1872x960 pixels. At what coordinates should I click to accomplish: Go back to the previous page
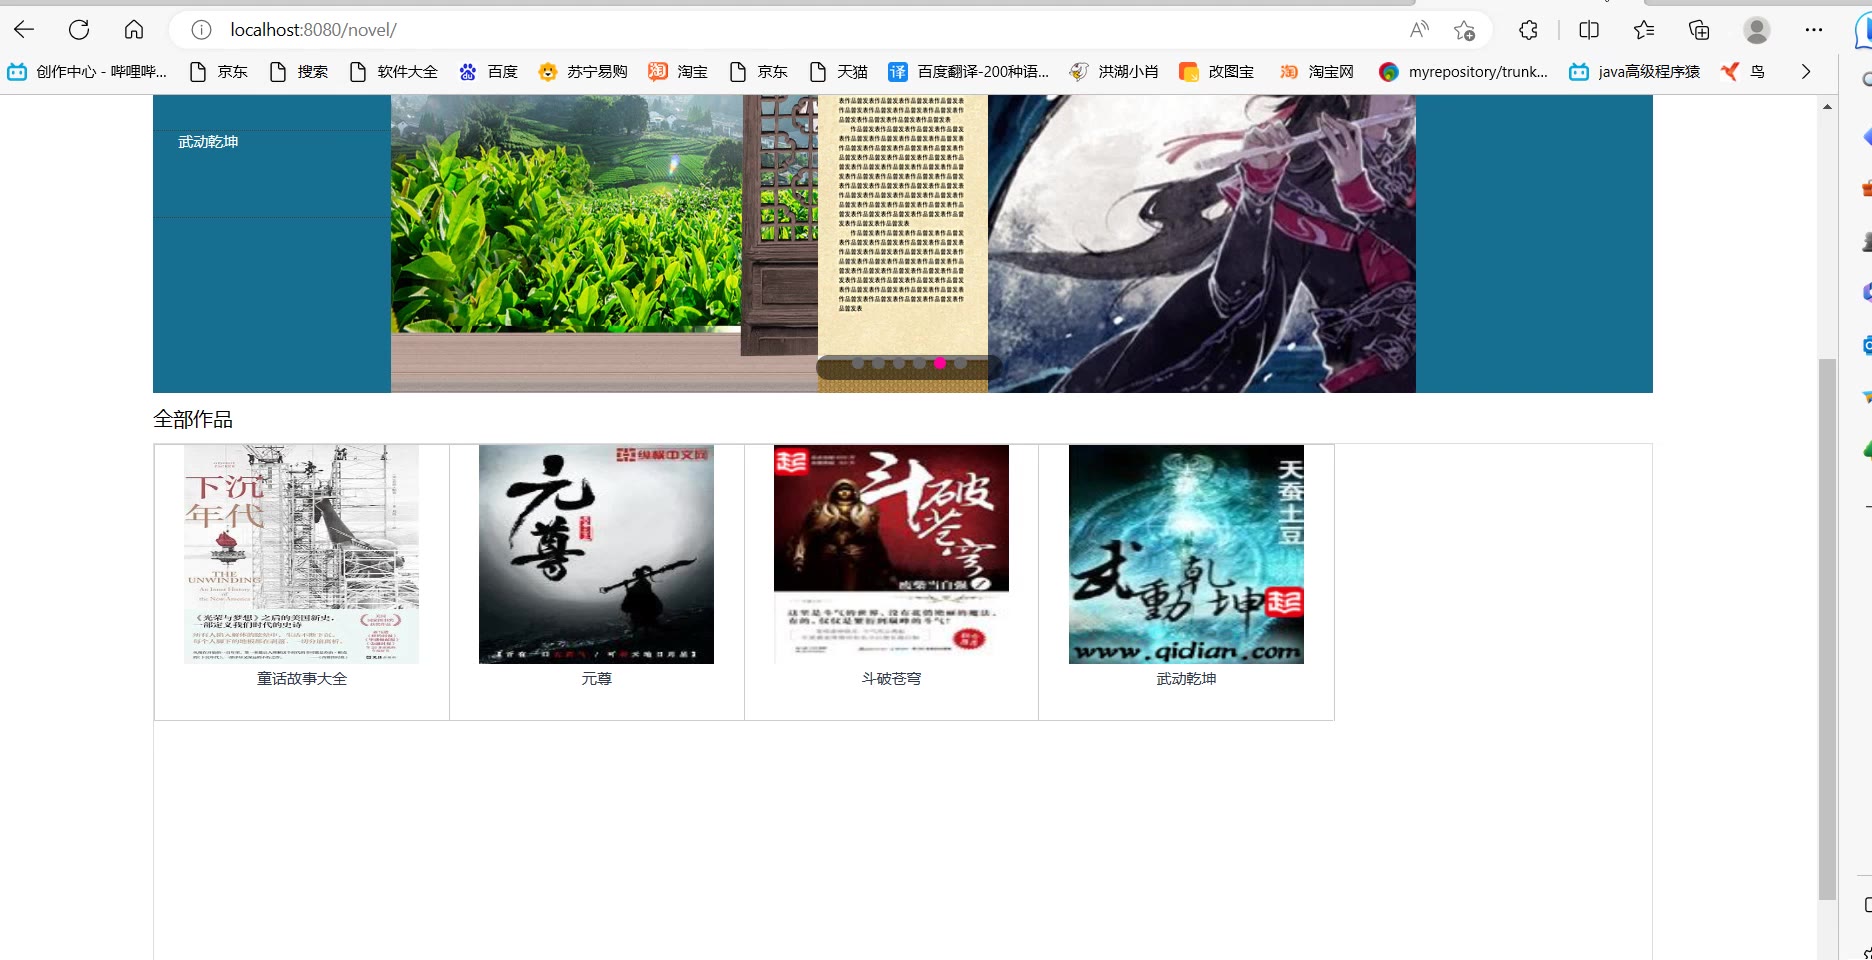coord(24,30)
